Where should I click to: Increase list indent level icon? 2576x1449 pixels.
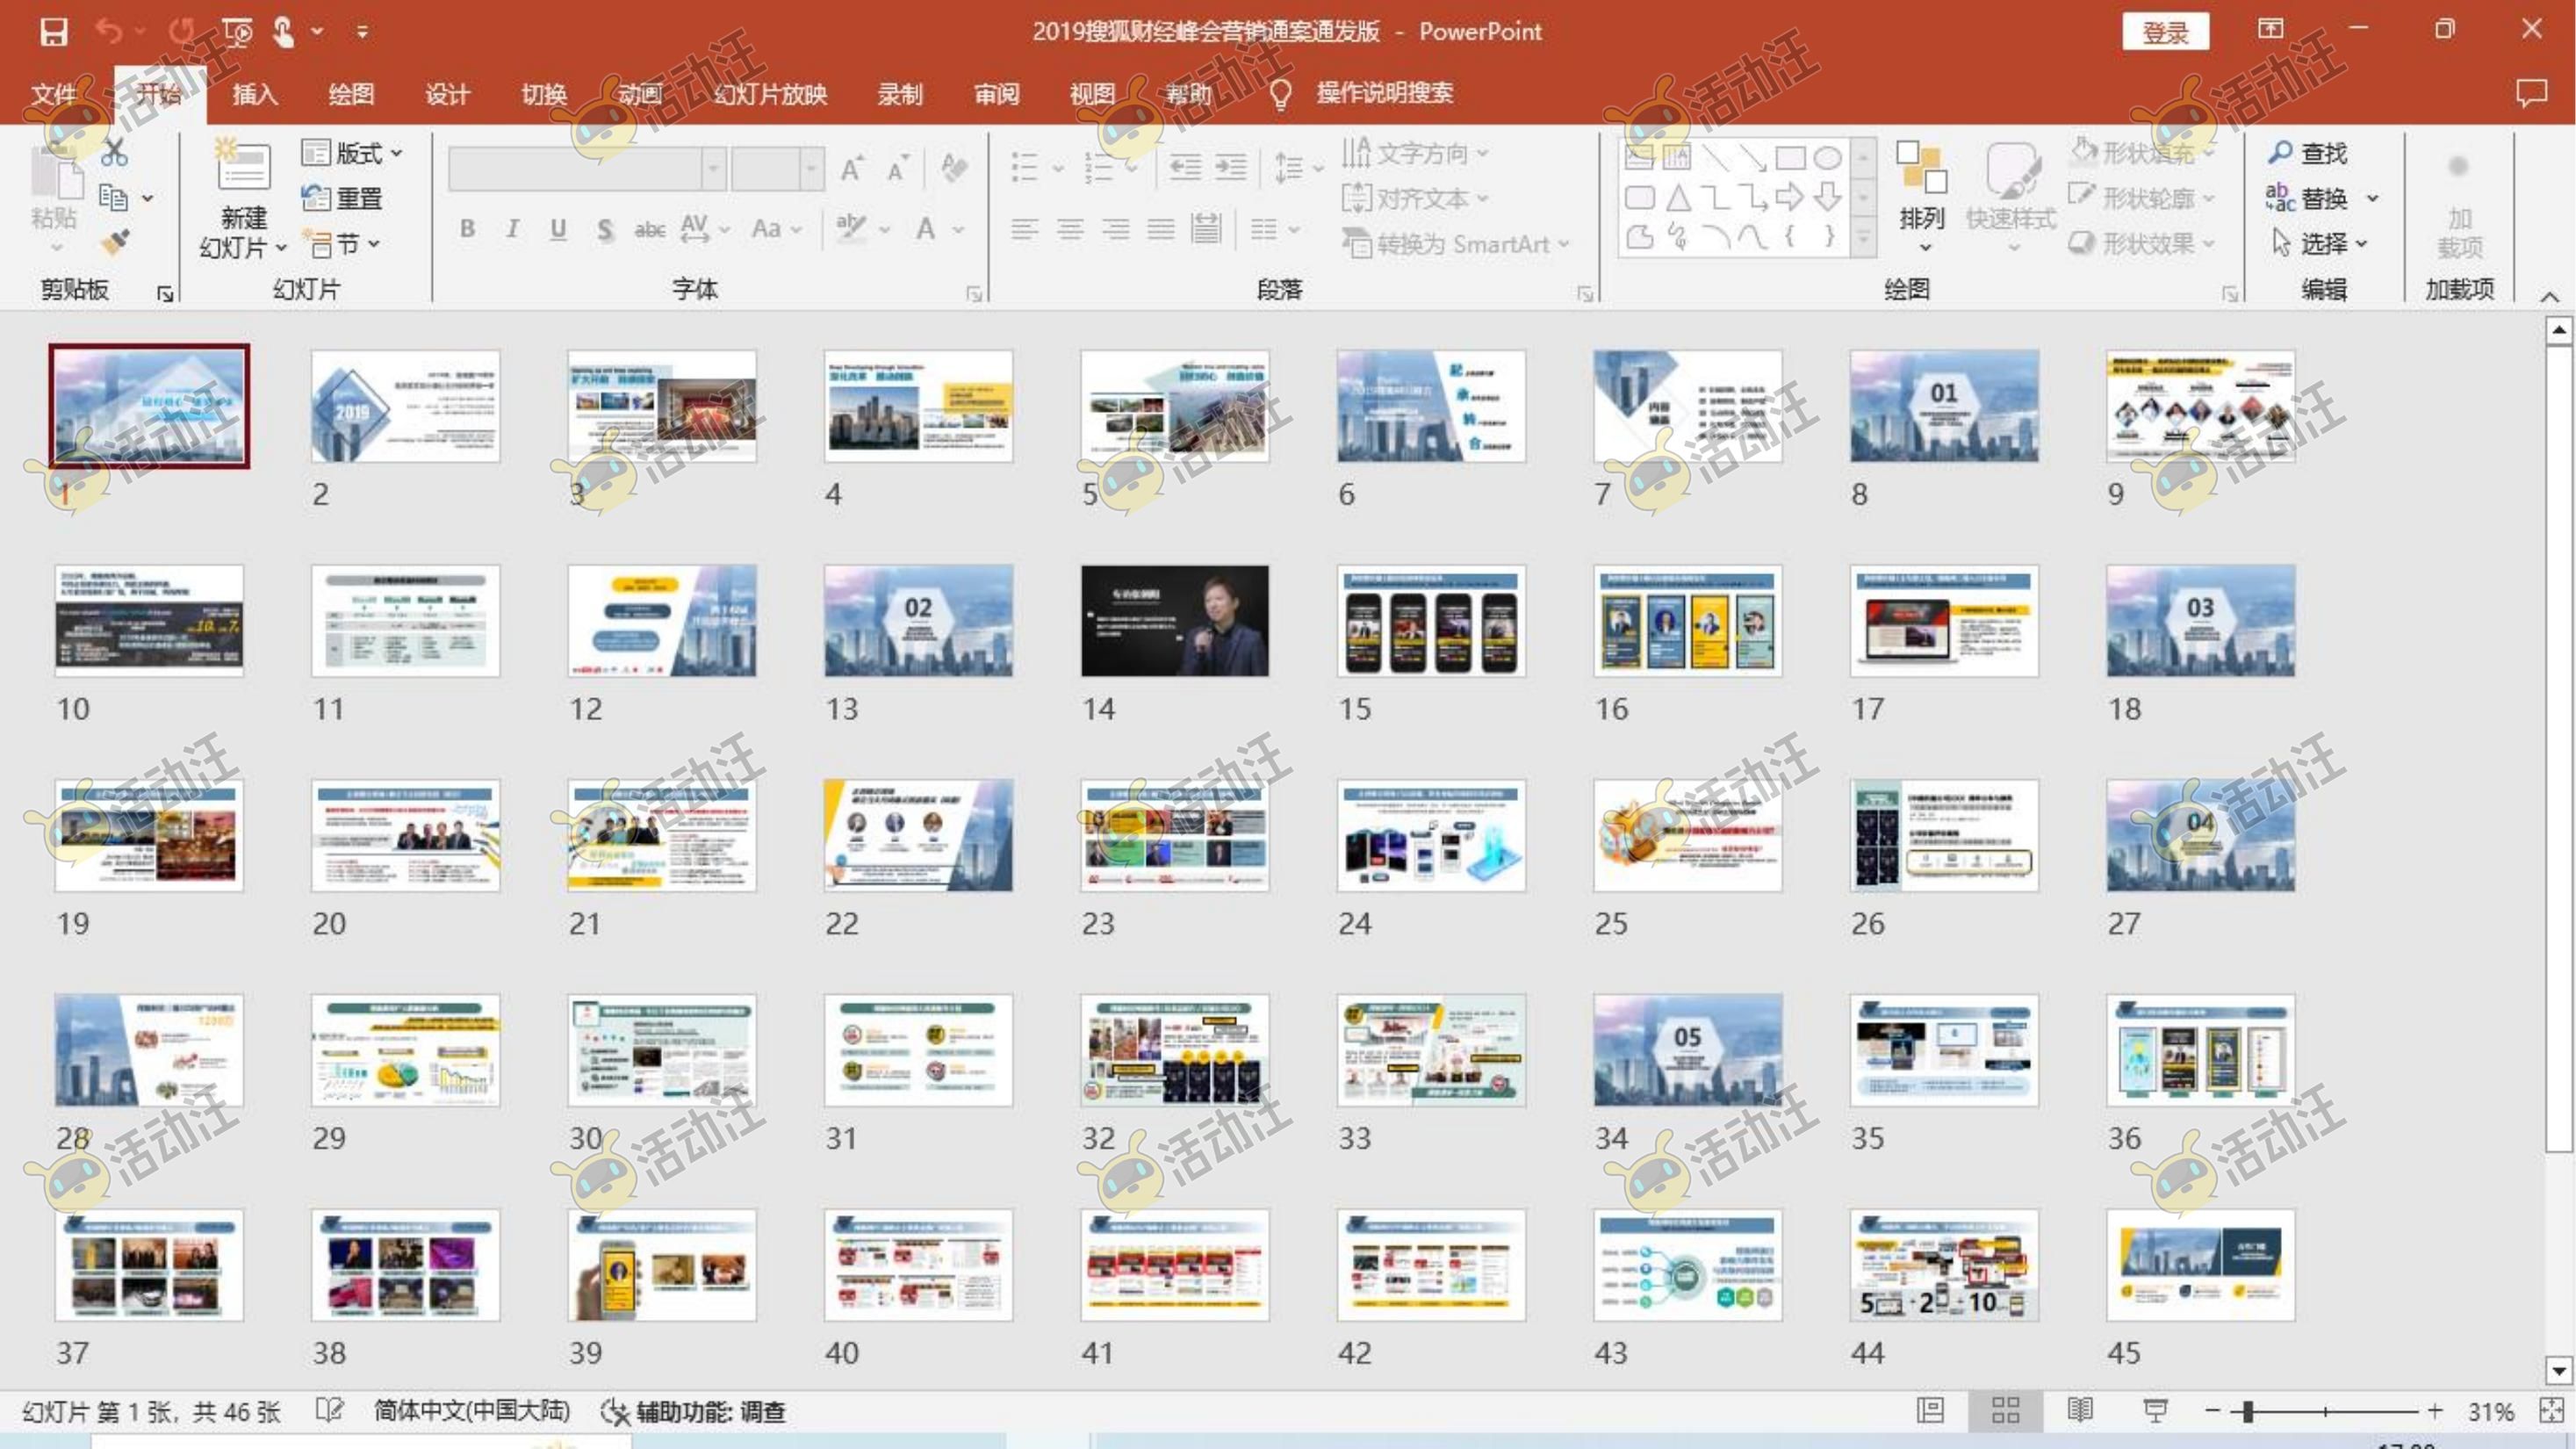(1230, 167)
